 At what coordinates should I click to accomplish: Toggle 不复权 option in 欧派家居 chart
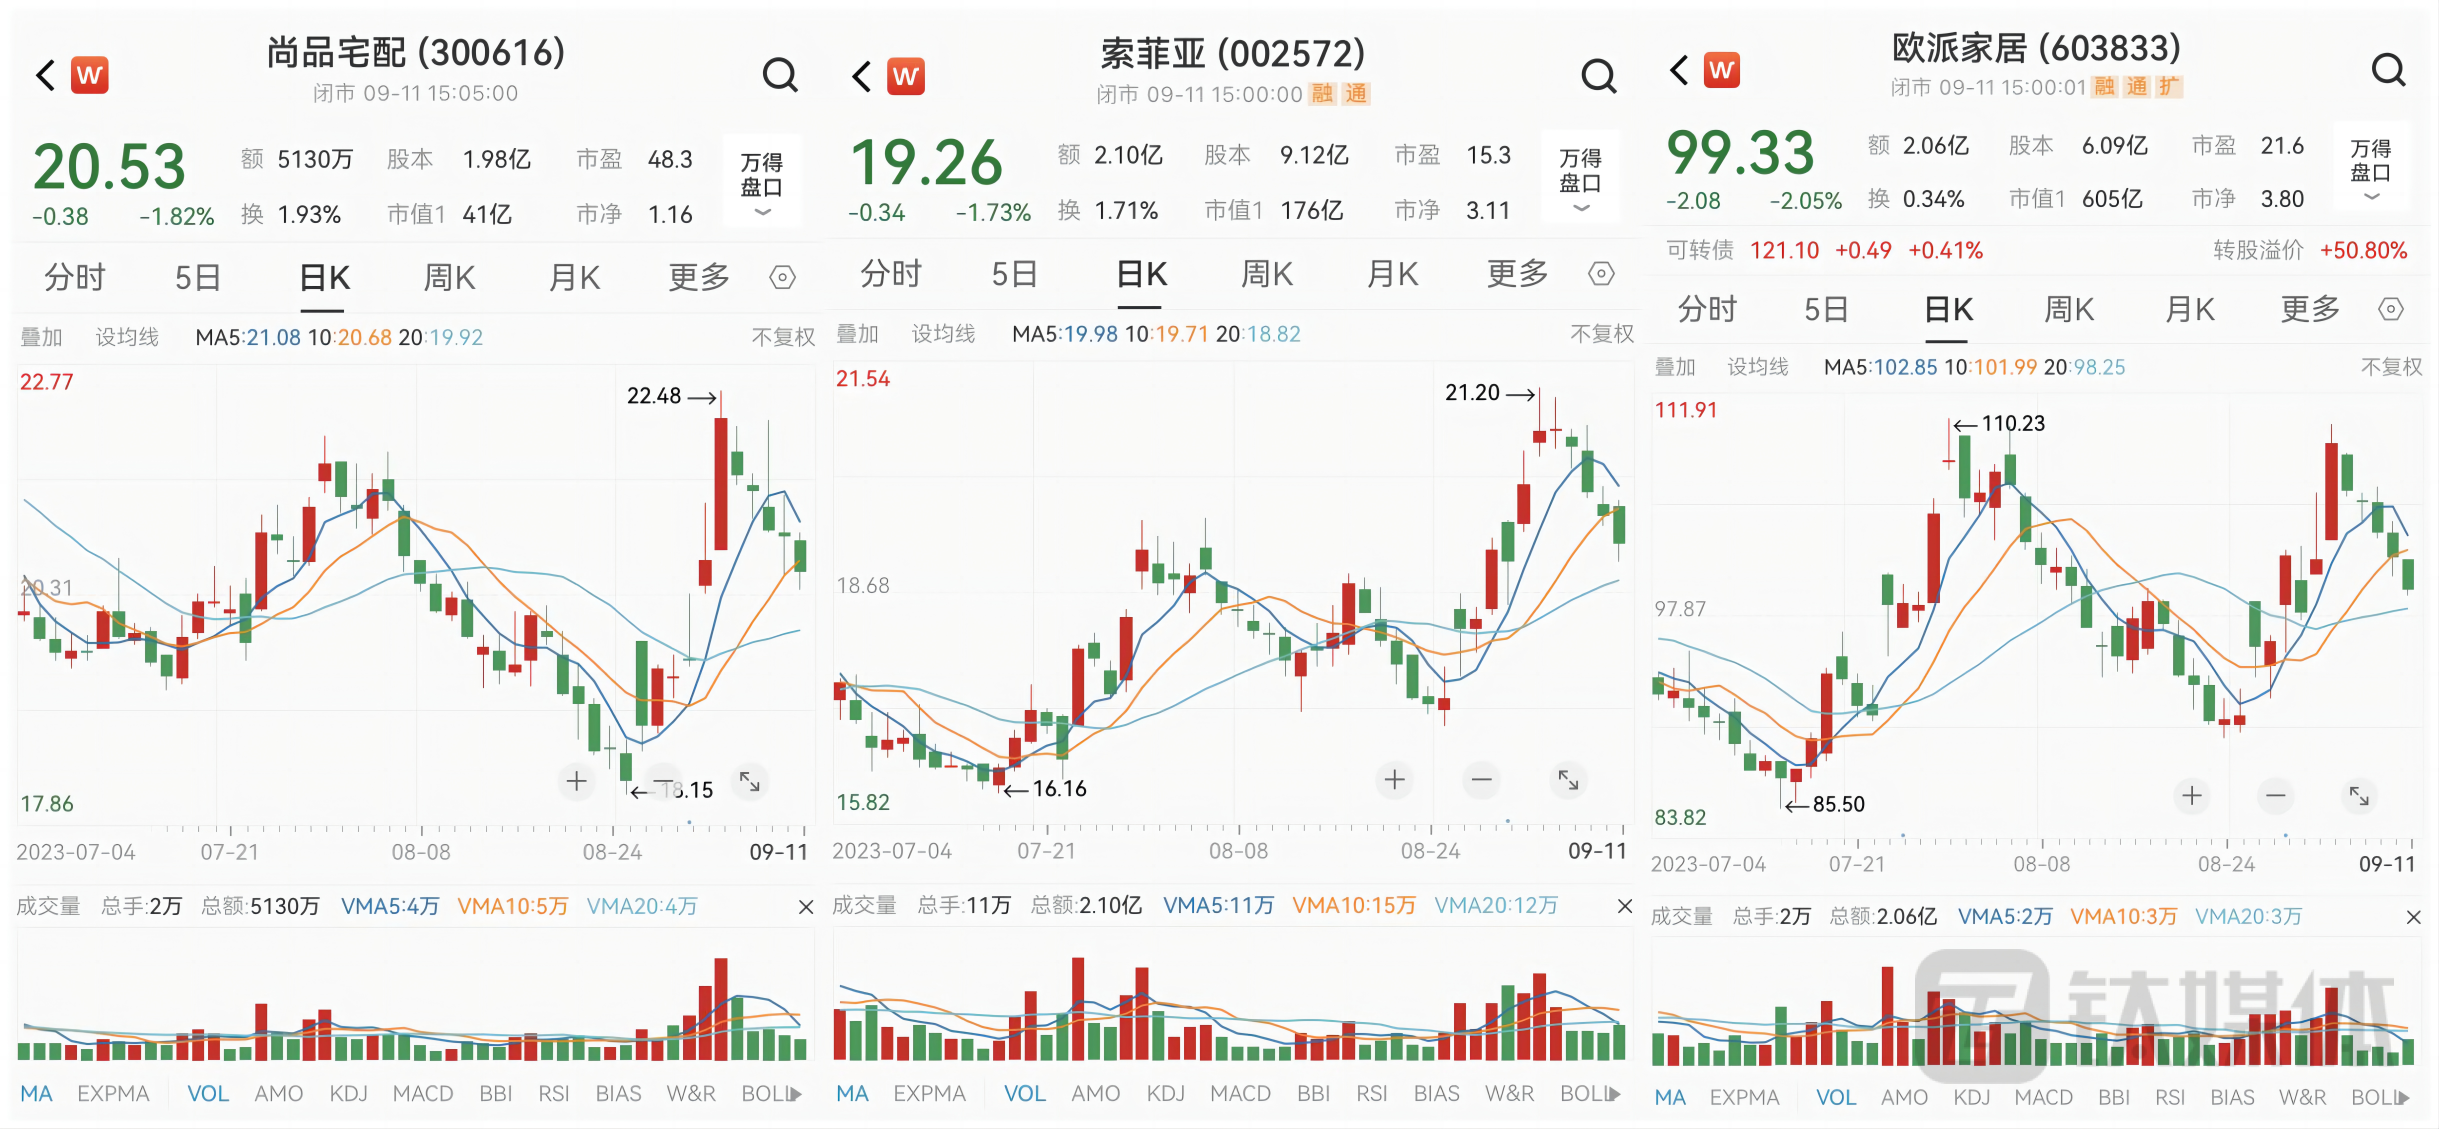2391,367
